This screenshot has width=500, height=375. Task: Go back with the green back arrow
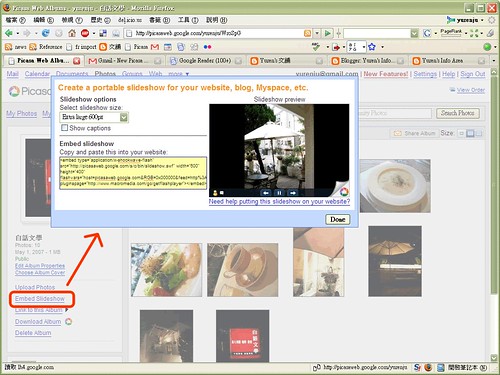click(9, 33)
